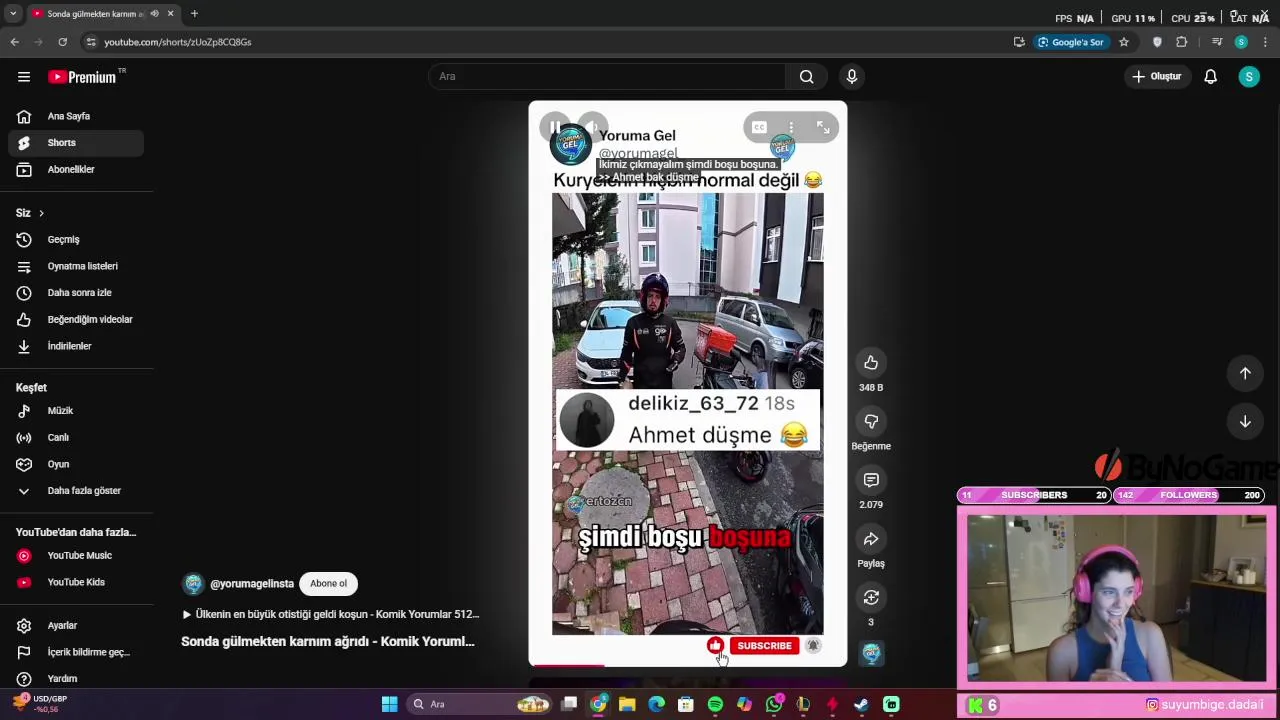The height and width of the screenshot is (720, 1280).
Task: Open the remix button above 3
Action: pos(871,597)
